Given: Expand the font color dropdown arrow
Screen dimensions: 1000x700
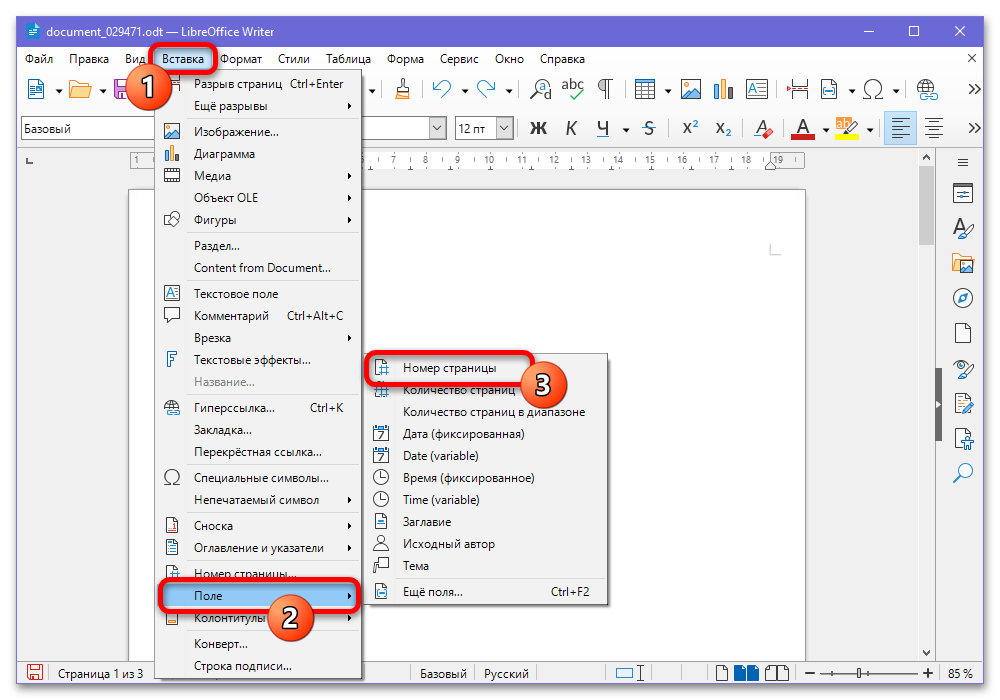Looking at the screenshot, I should point(825,130).
